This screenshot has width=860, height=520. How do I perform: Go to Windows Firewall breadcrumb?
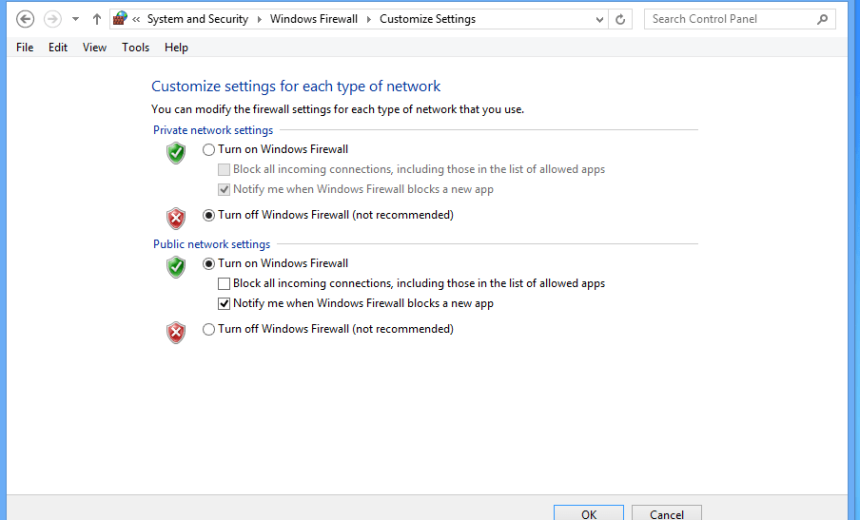click(x=313, y=19)
